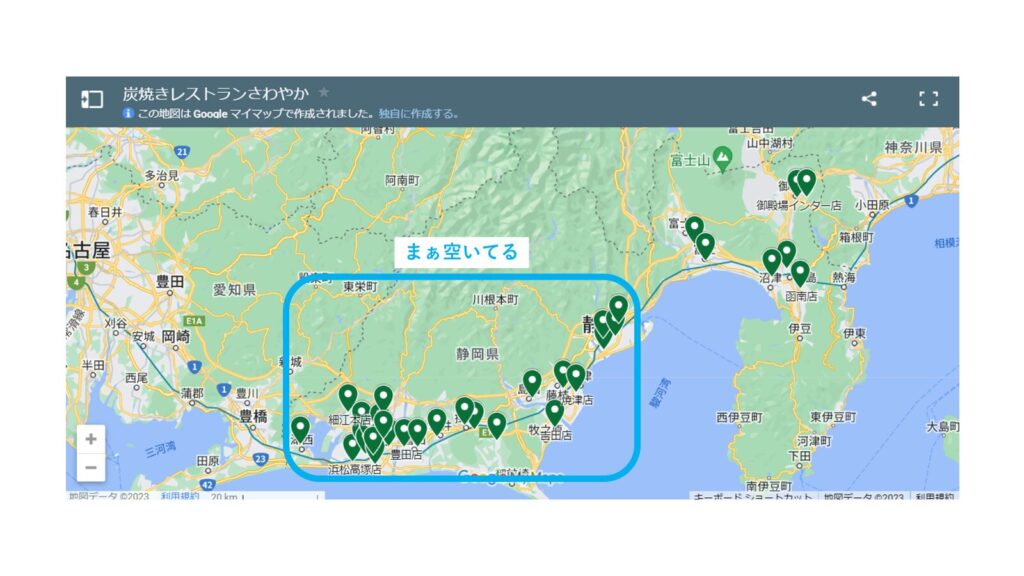This screenshot has height=576, width=1024.
Task: Click the 御殿場インター店 label
Action: pyautogui.click(x=799, y=205)
